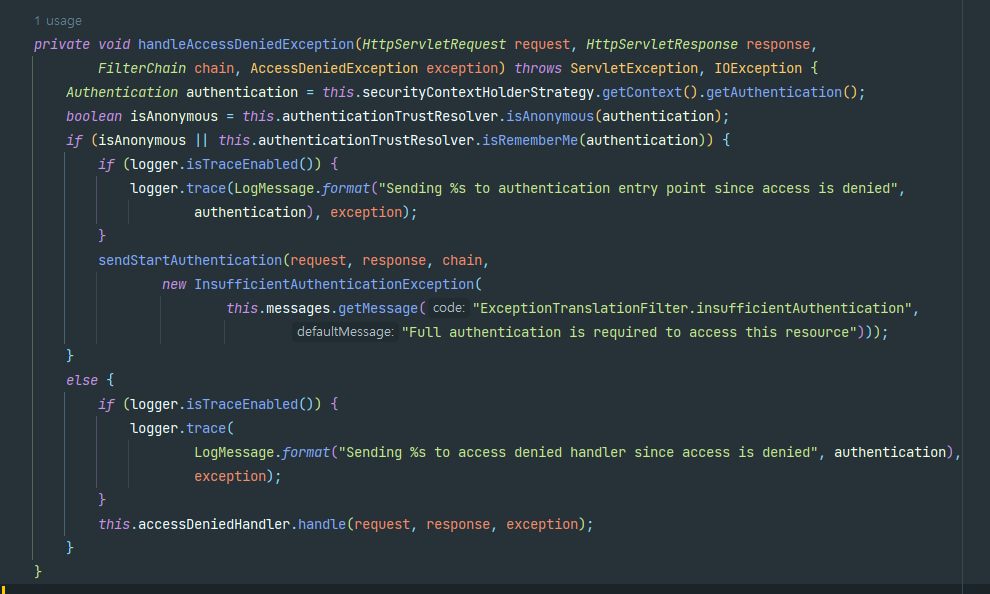Select the HttpServletRequest parameter type

click(434, 45)
